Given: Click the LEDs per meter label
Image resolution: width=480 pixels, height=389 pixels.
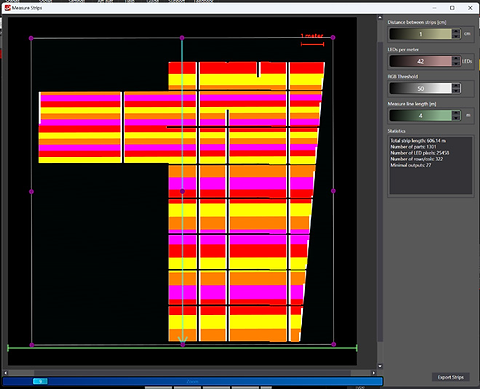Looking at the screenshot, I should 403,50.
